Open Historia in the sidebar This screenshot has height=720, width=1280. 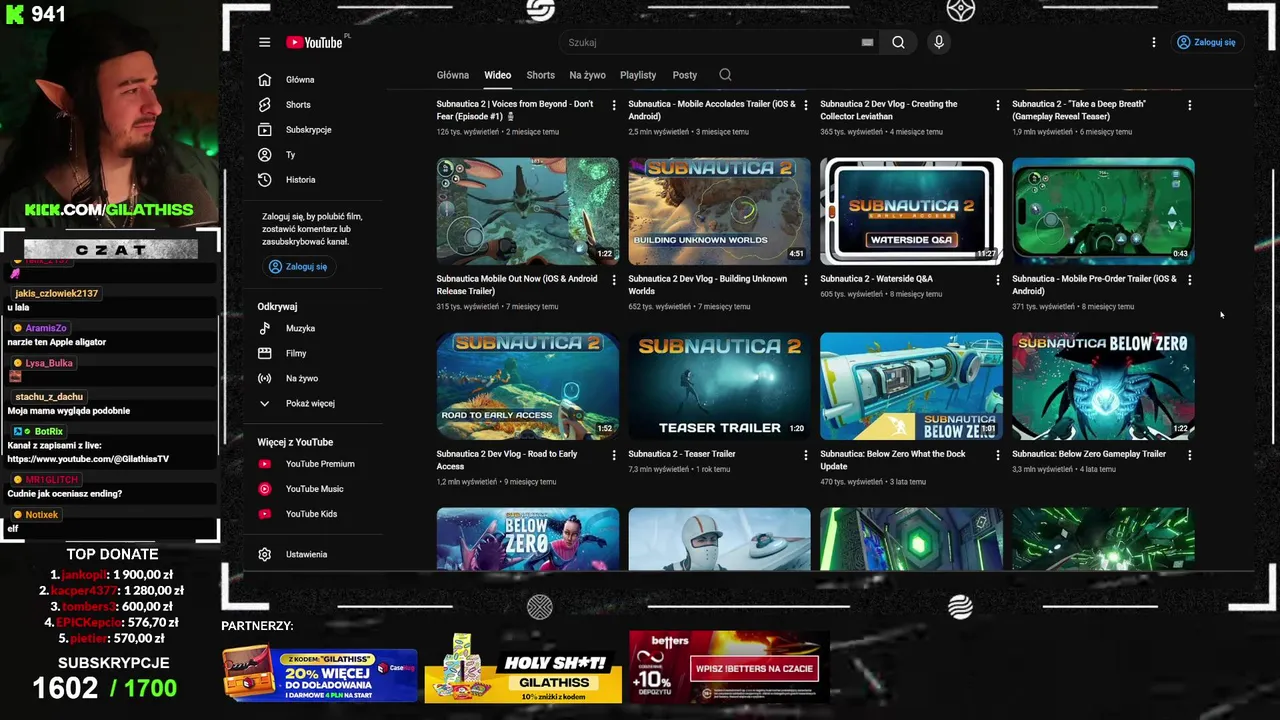click(x=300, y=180)
